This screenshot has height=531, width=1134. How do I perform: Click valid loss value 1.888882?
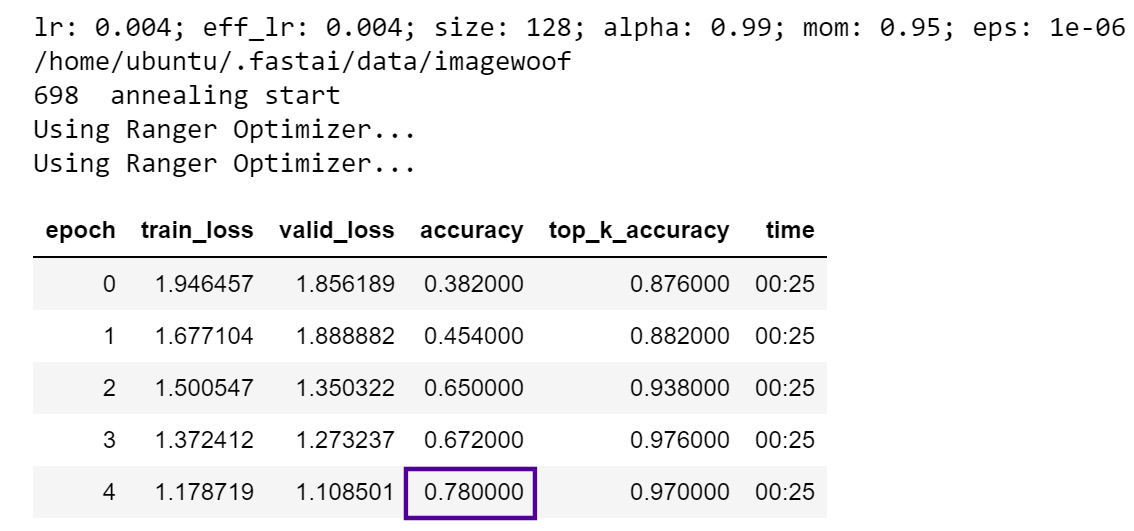click(346, 336)
